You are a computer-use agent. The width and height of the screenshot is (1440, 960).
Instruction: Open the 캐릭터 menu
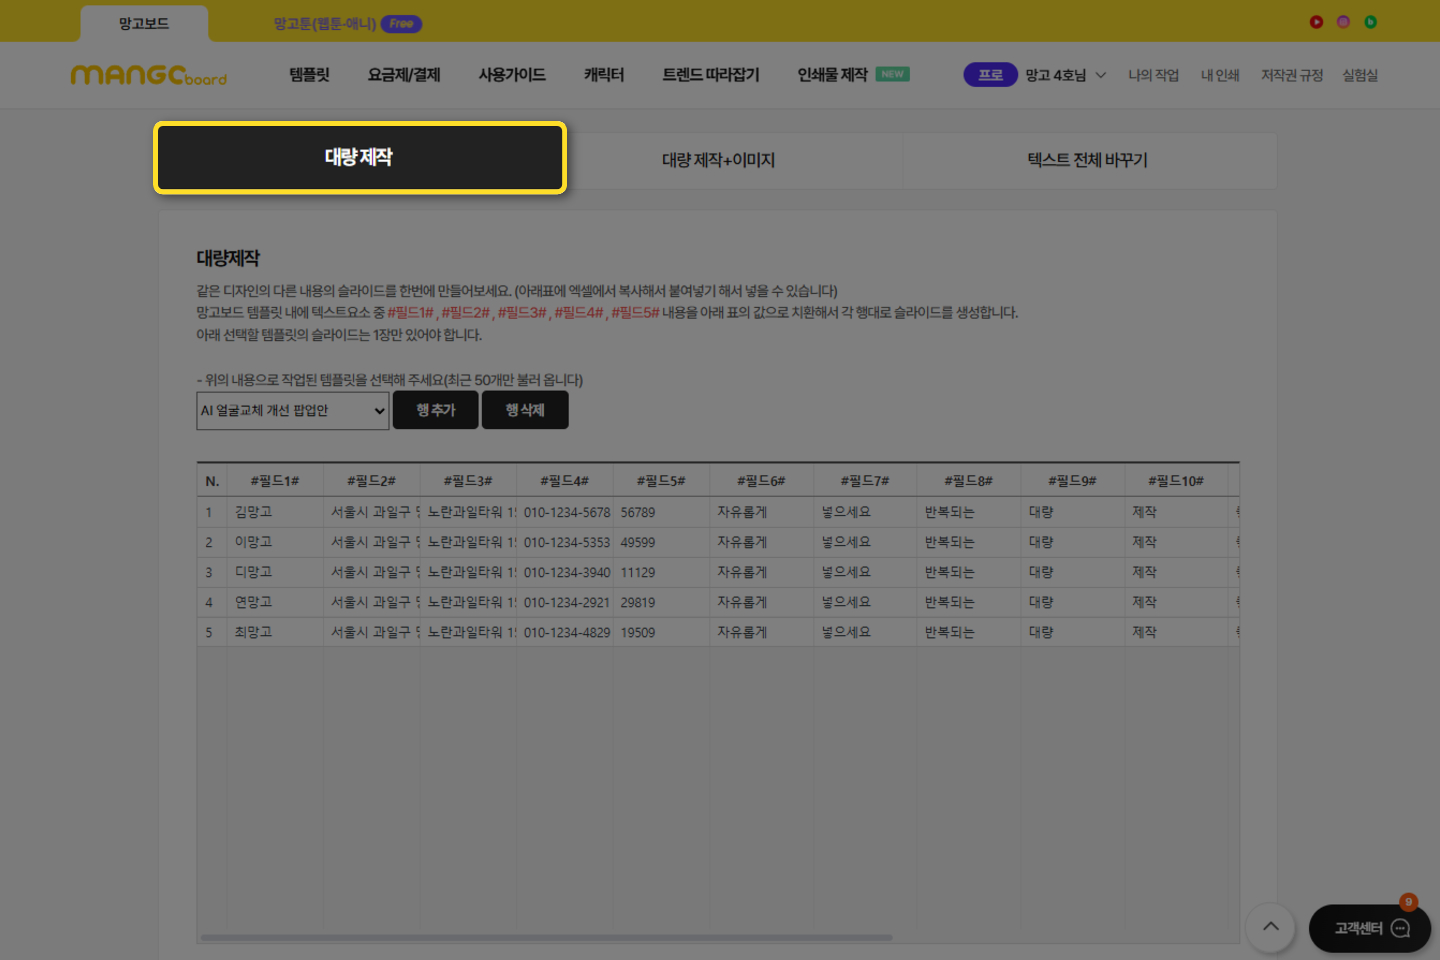pyautogui.click(x=604, y=75)
